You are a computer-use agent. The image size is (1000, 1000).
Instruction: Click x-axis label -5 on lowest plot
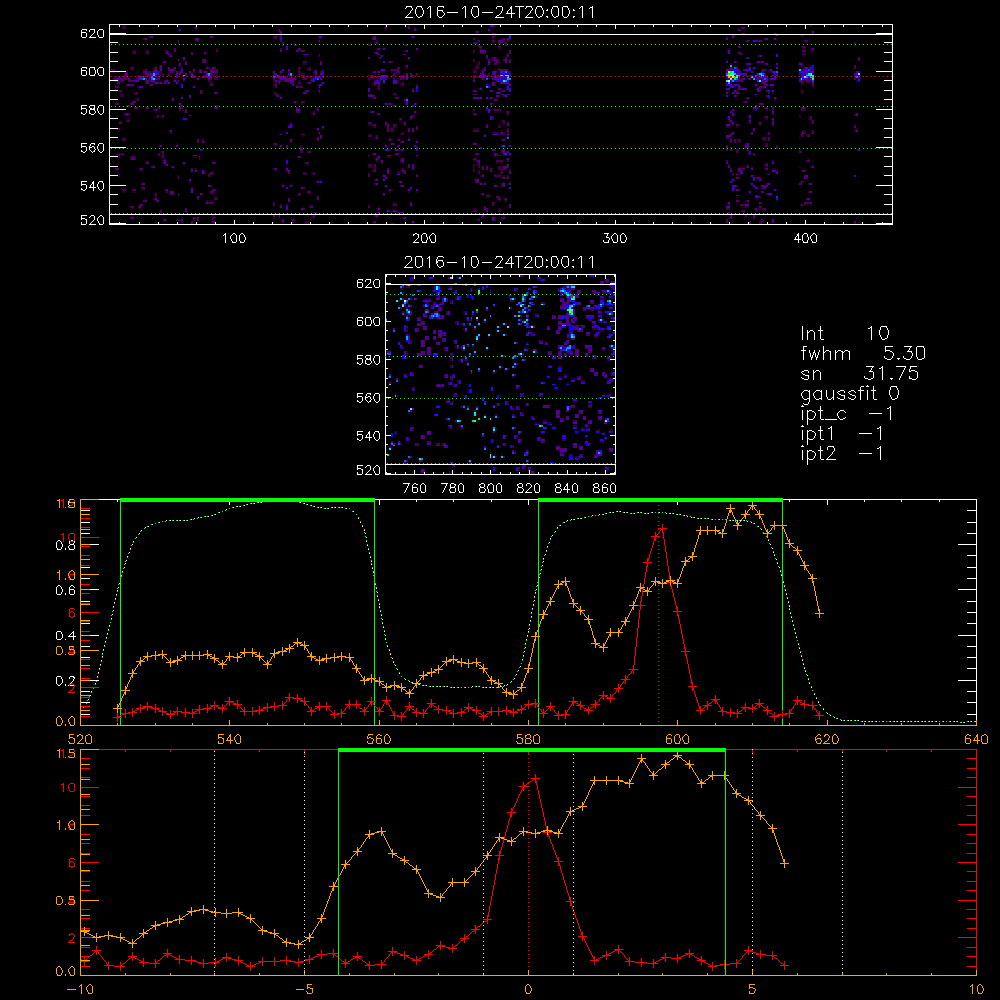(x=304, y=990)
